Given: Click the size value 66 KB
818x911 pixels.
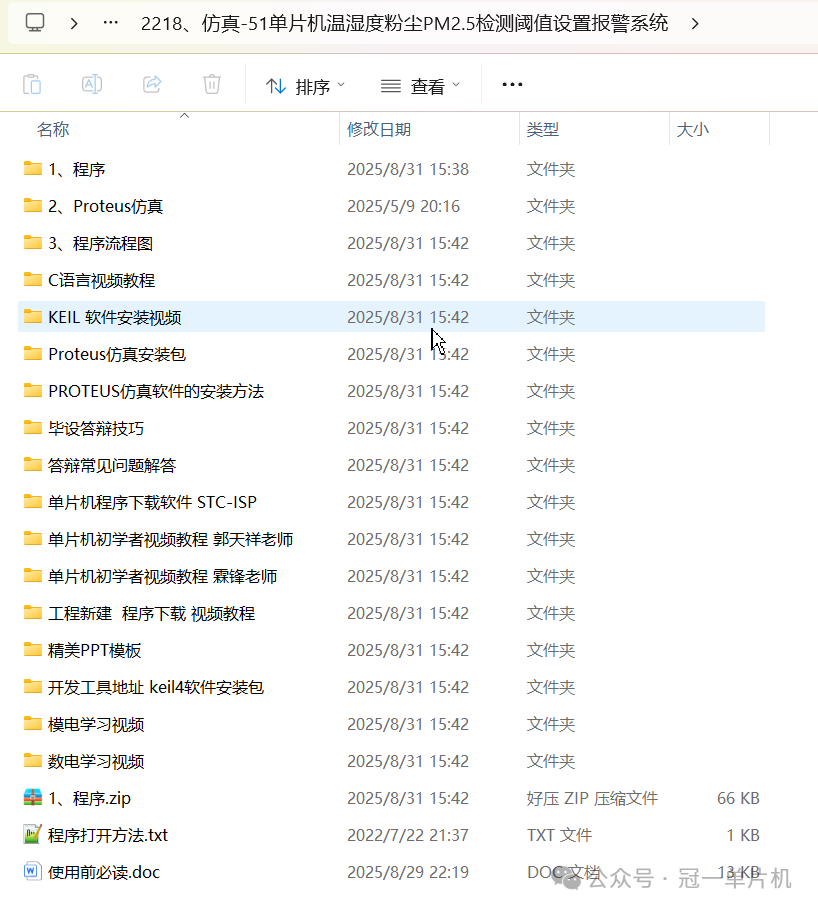Looking at the screenshot, I should click(x=738, y=798).
